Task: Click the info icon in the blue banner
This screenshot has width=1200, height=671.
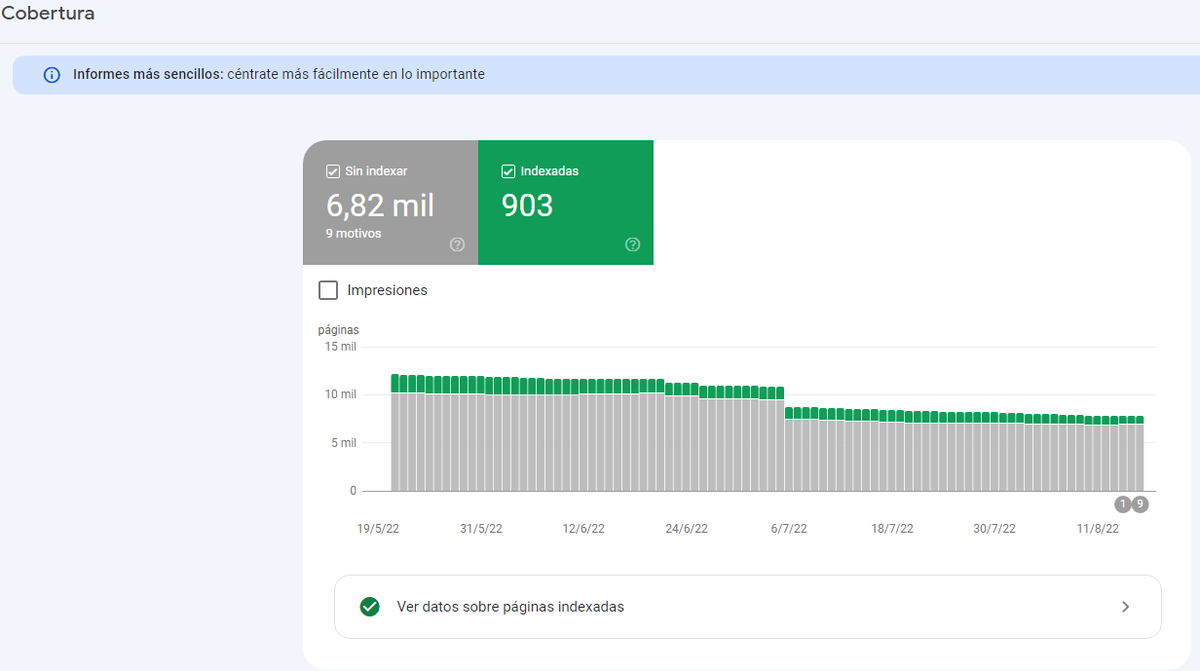Action: coord(51,74)
